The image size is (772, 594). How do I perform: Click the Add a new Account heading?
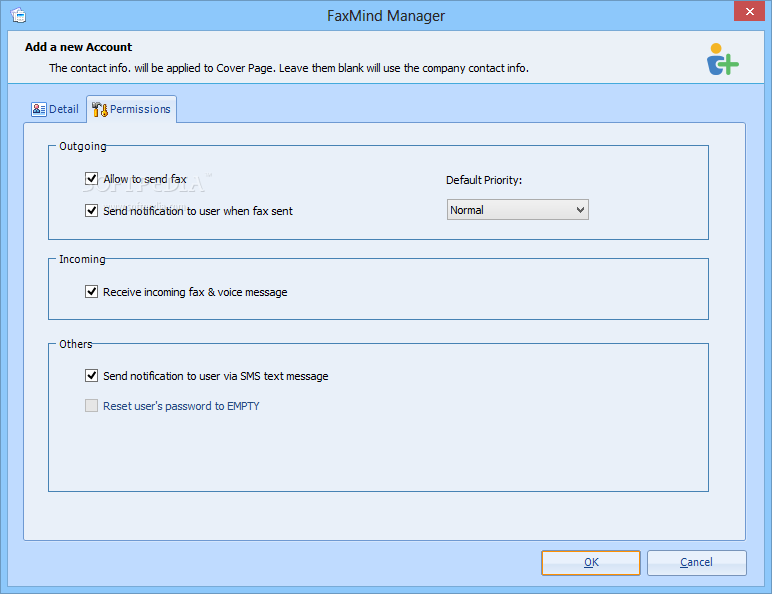pos(79,47)
